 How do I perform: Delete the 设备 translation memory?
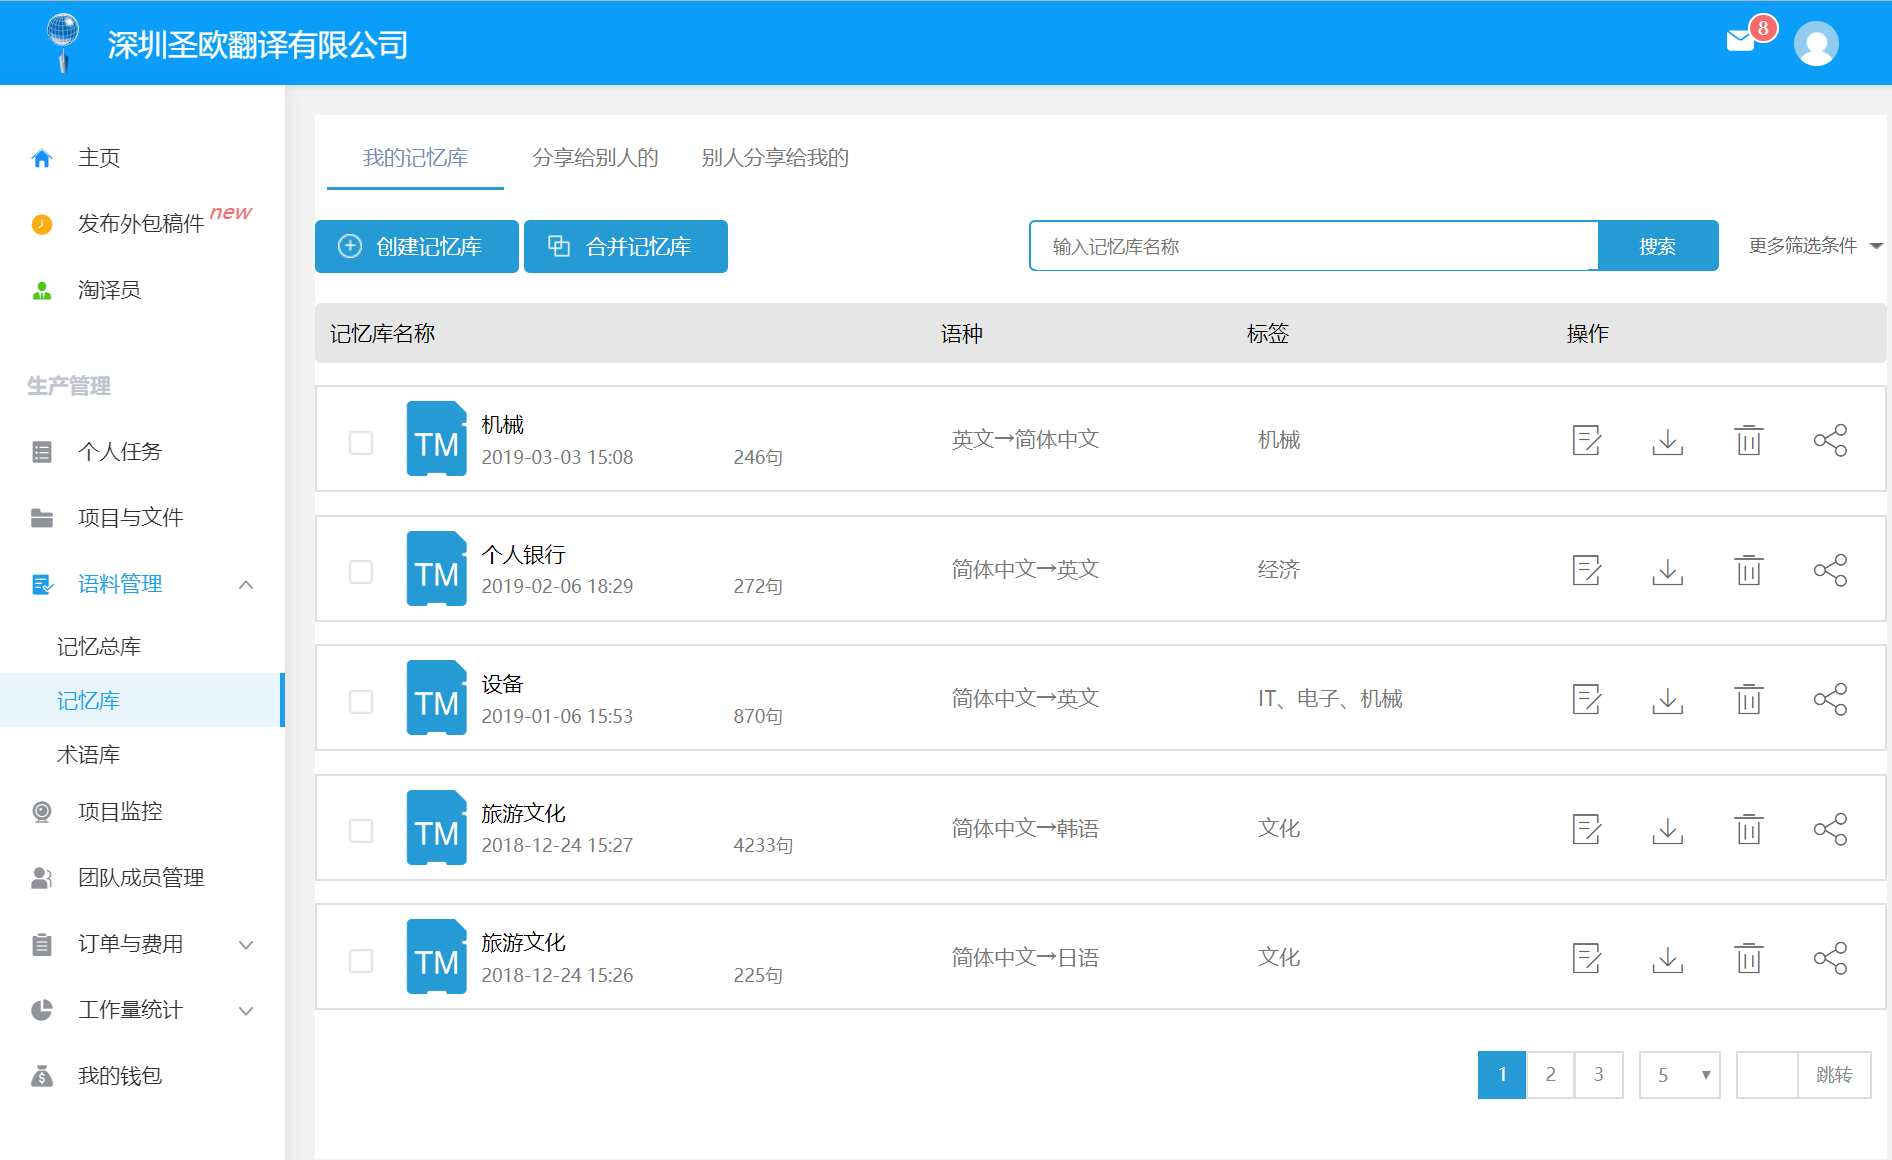pyautogui.click(x=1748, y=699)
